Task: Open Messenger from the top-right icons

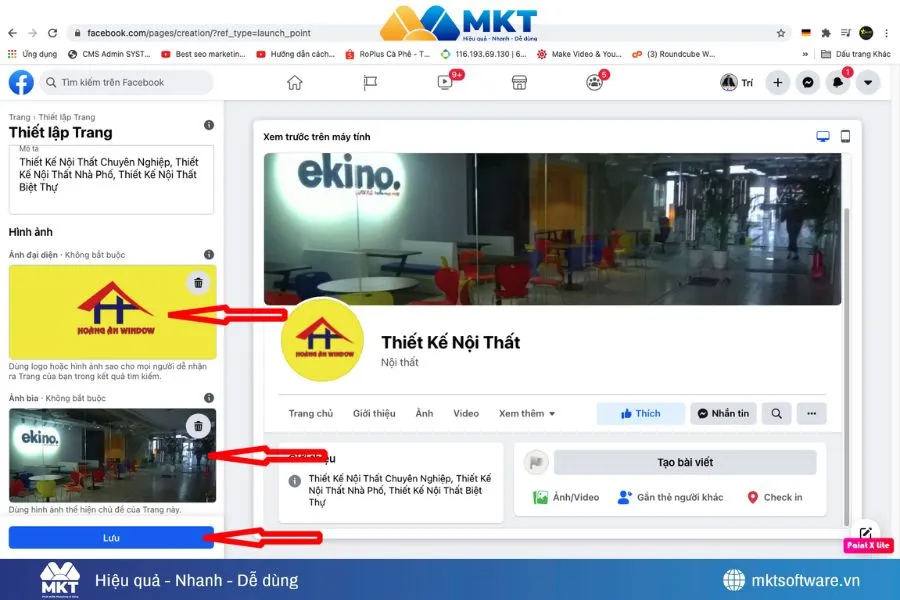Action: 808,82
